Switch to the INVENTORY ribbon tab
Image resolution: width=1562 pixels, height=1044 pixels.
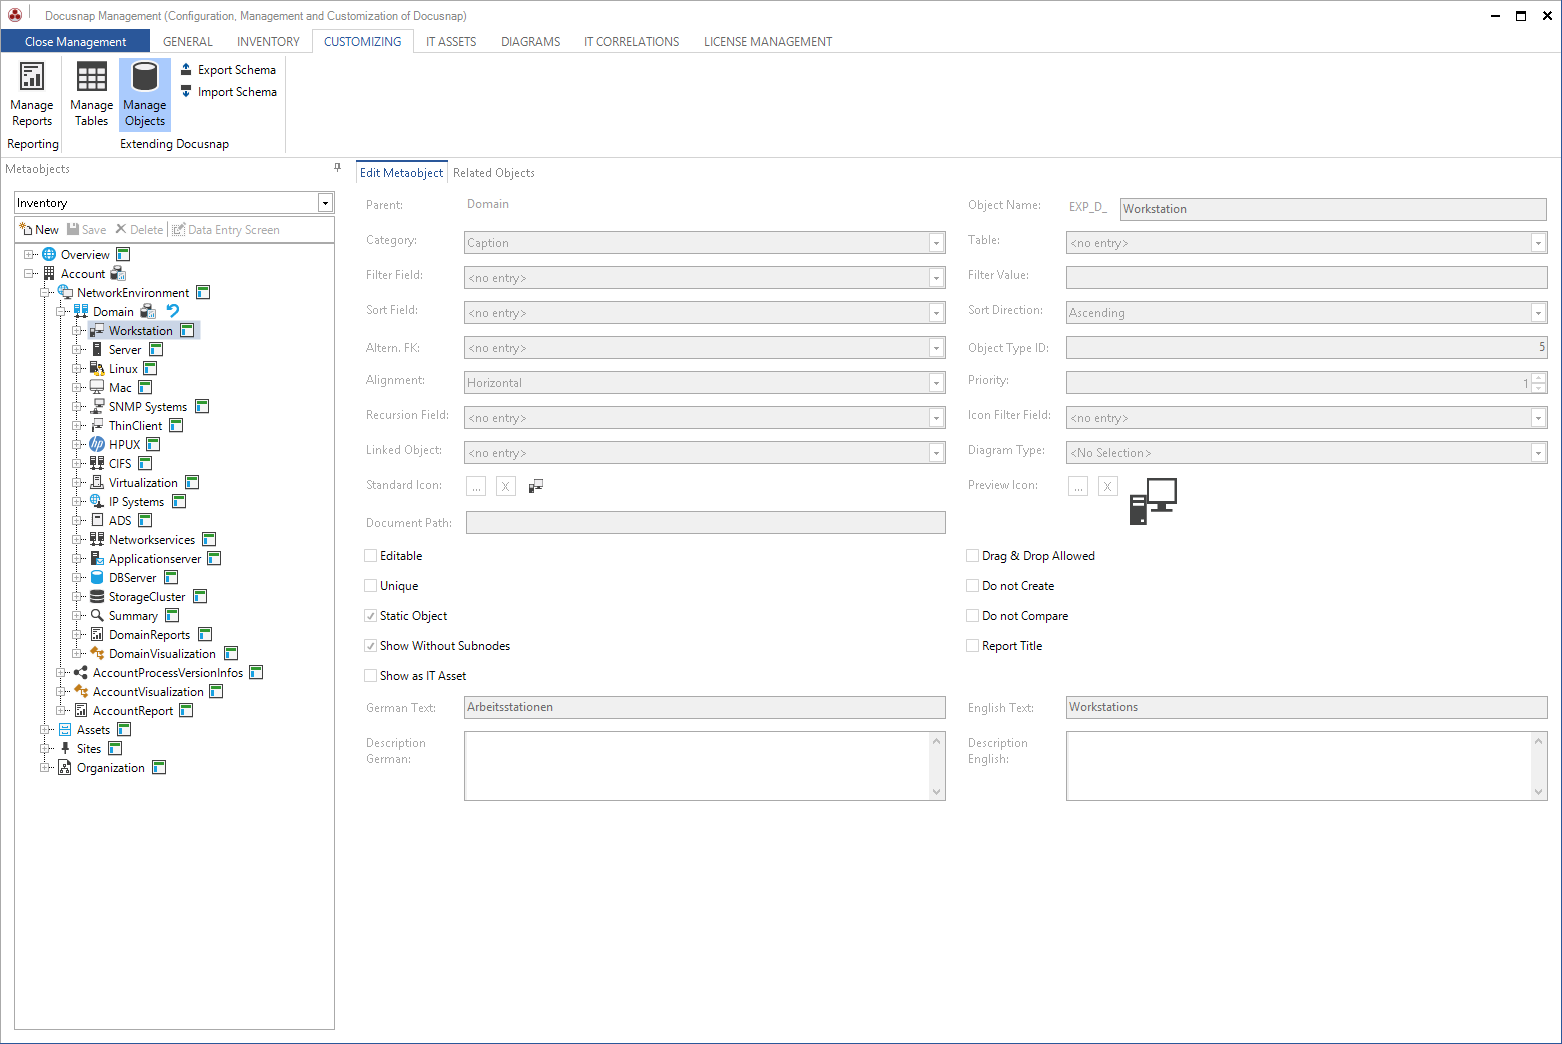point(268,42)
